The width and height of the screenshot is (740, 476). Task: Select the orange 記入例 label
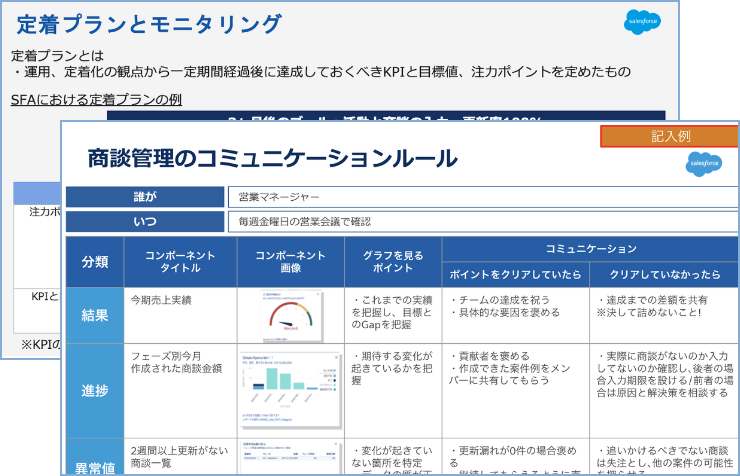coord(669,136)
